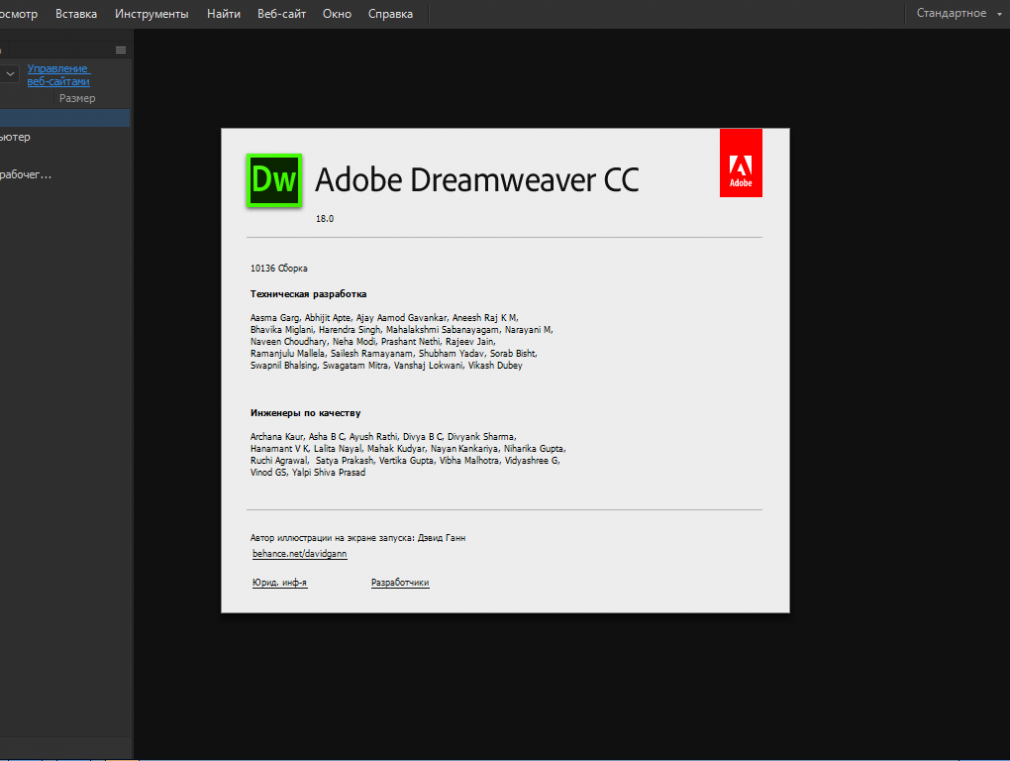Click the Инженеры по качеству heading
Image resolution: width=1010 pixels, height=761 pixels.
[x=305, y=413]
